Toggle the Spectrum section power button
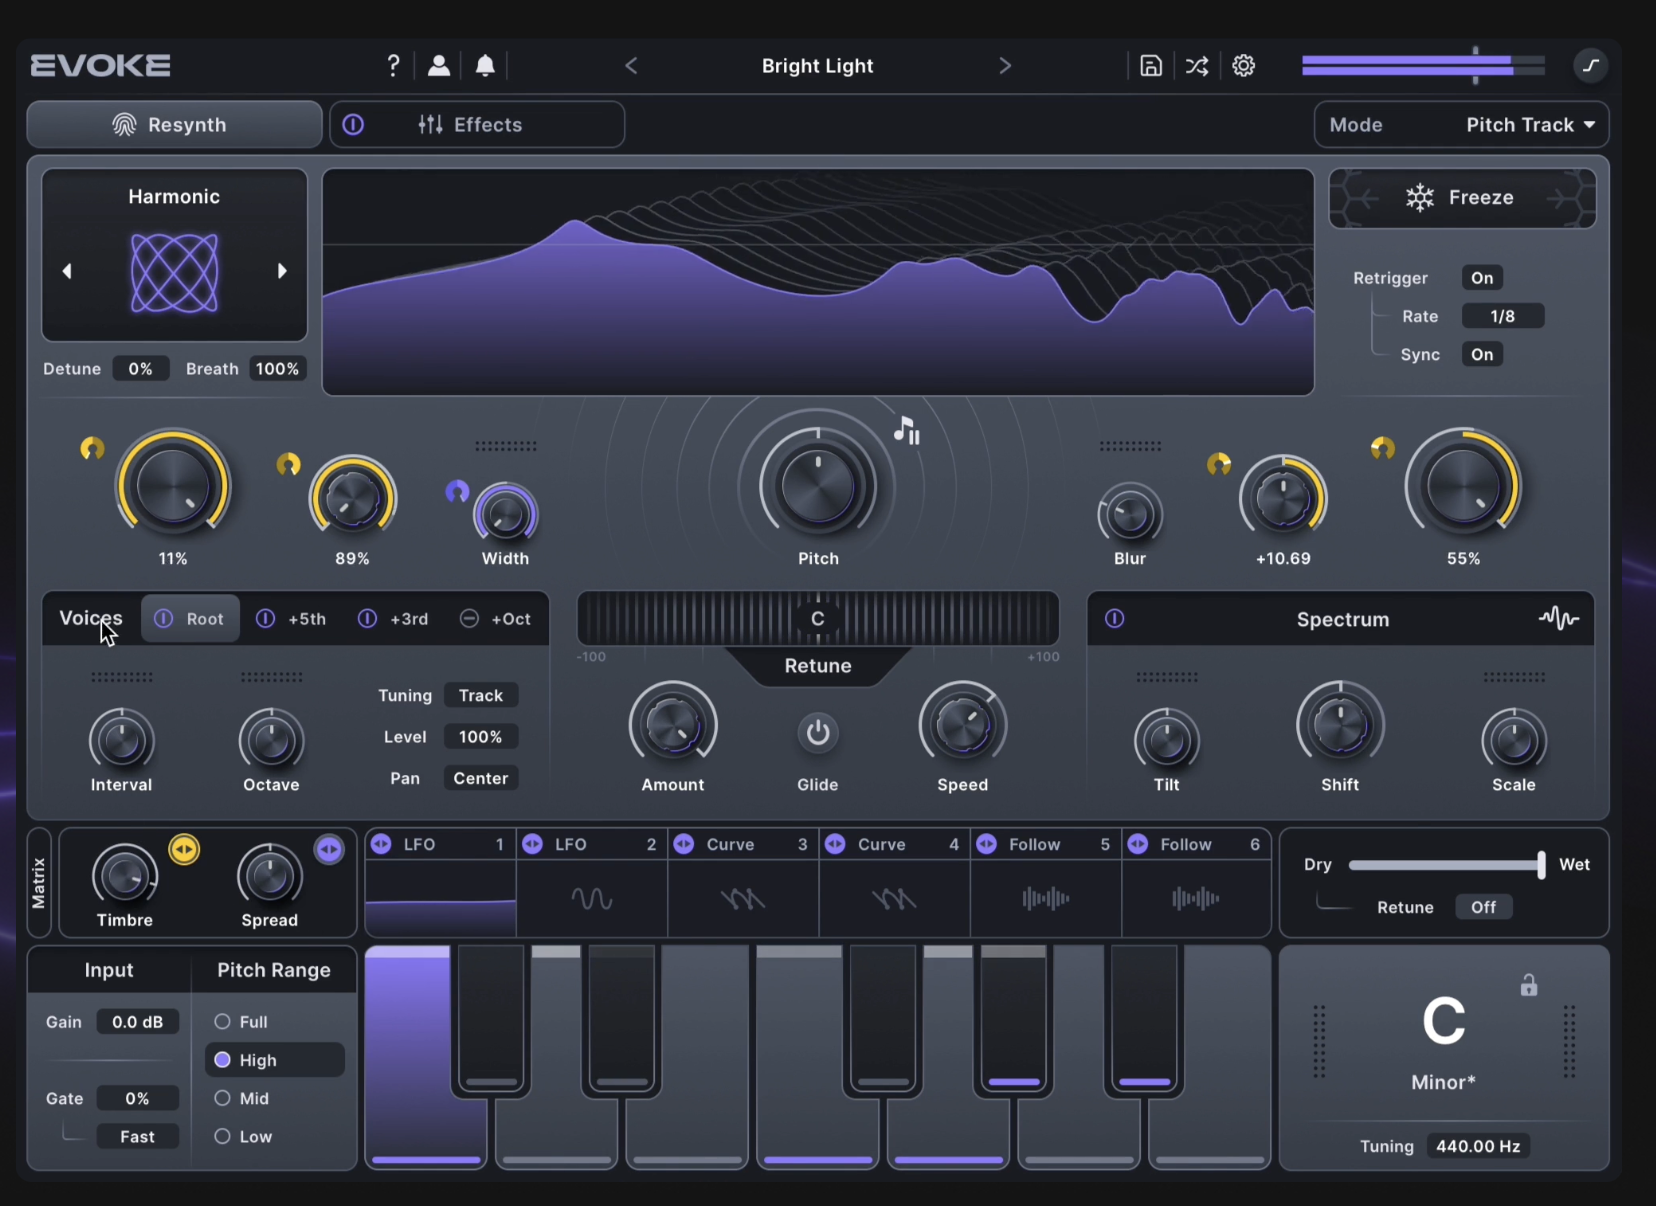This screenshot has width=1656, height=1206. [x=1114, y=619]
